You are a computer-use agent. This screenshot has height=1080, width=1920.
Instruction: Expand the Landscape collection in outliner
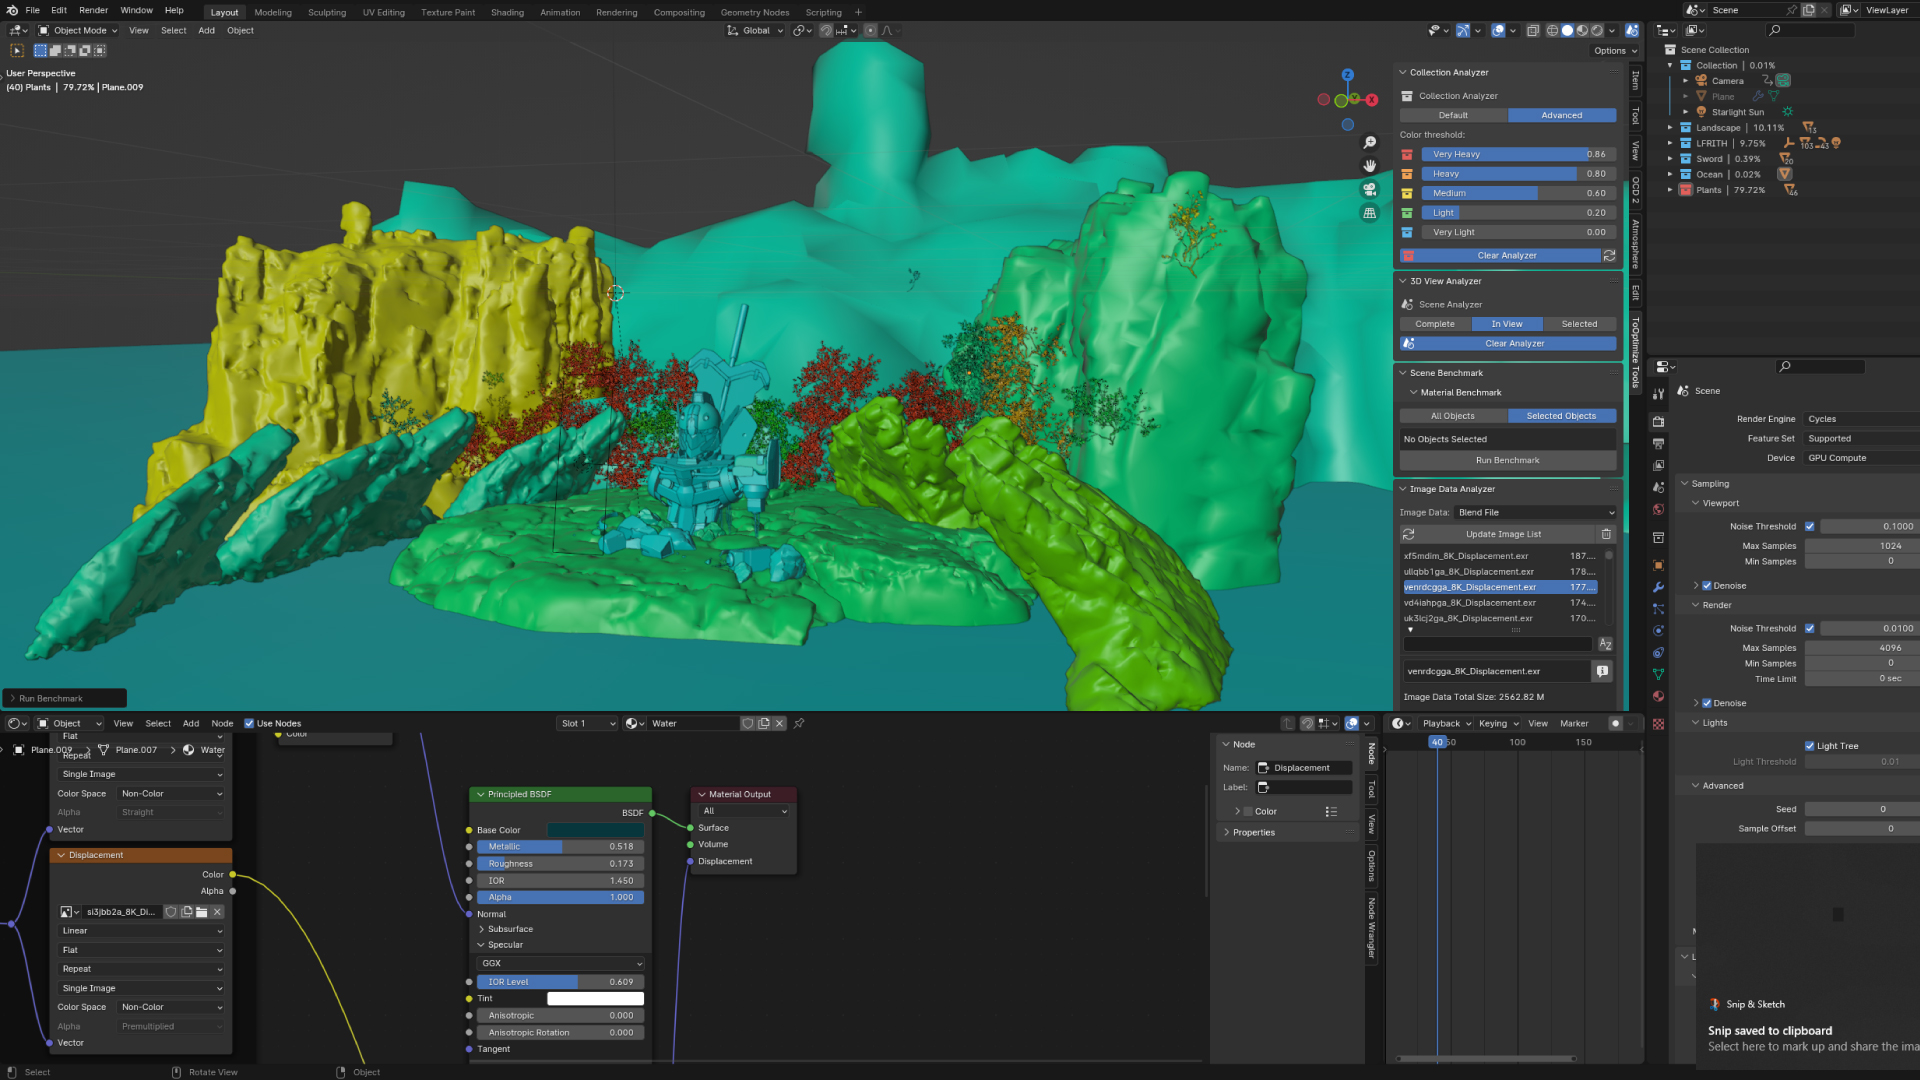tap(1669, 128)
